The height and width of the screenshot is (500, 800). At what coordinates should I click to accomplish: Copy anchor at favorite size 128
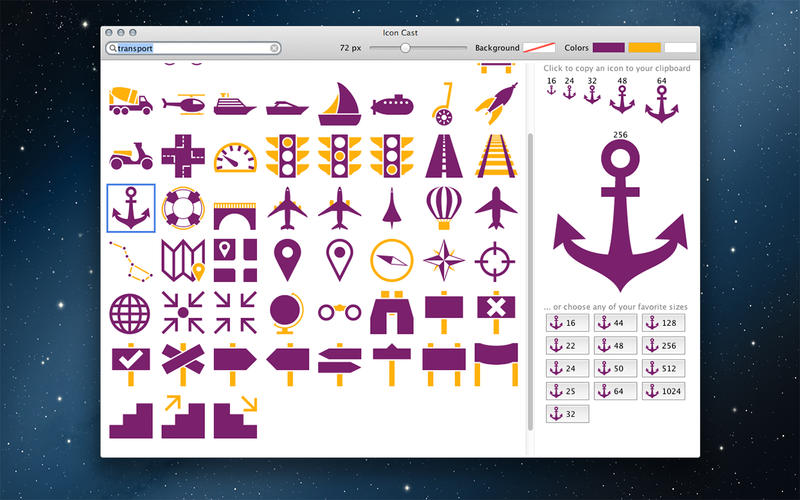pos(663,323)
